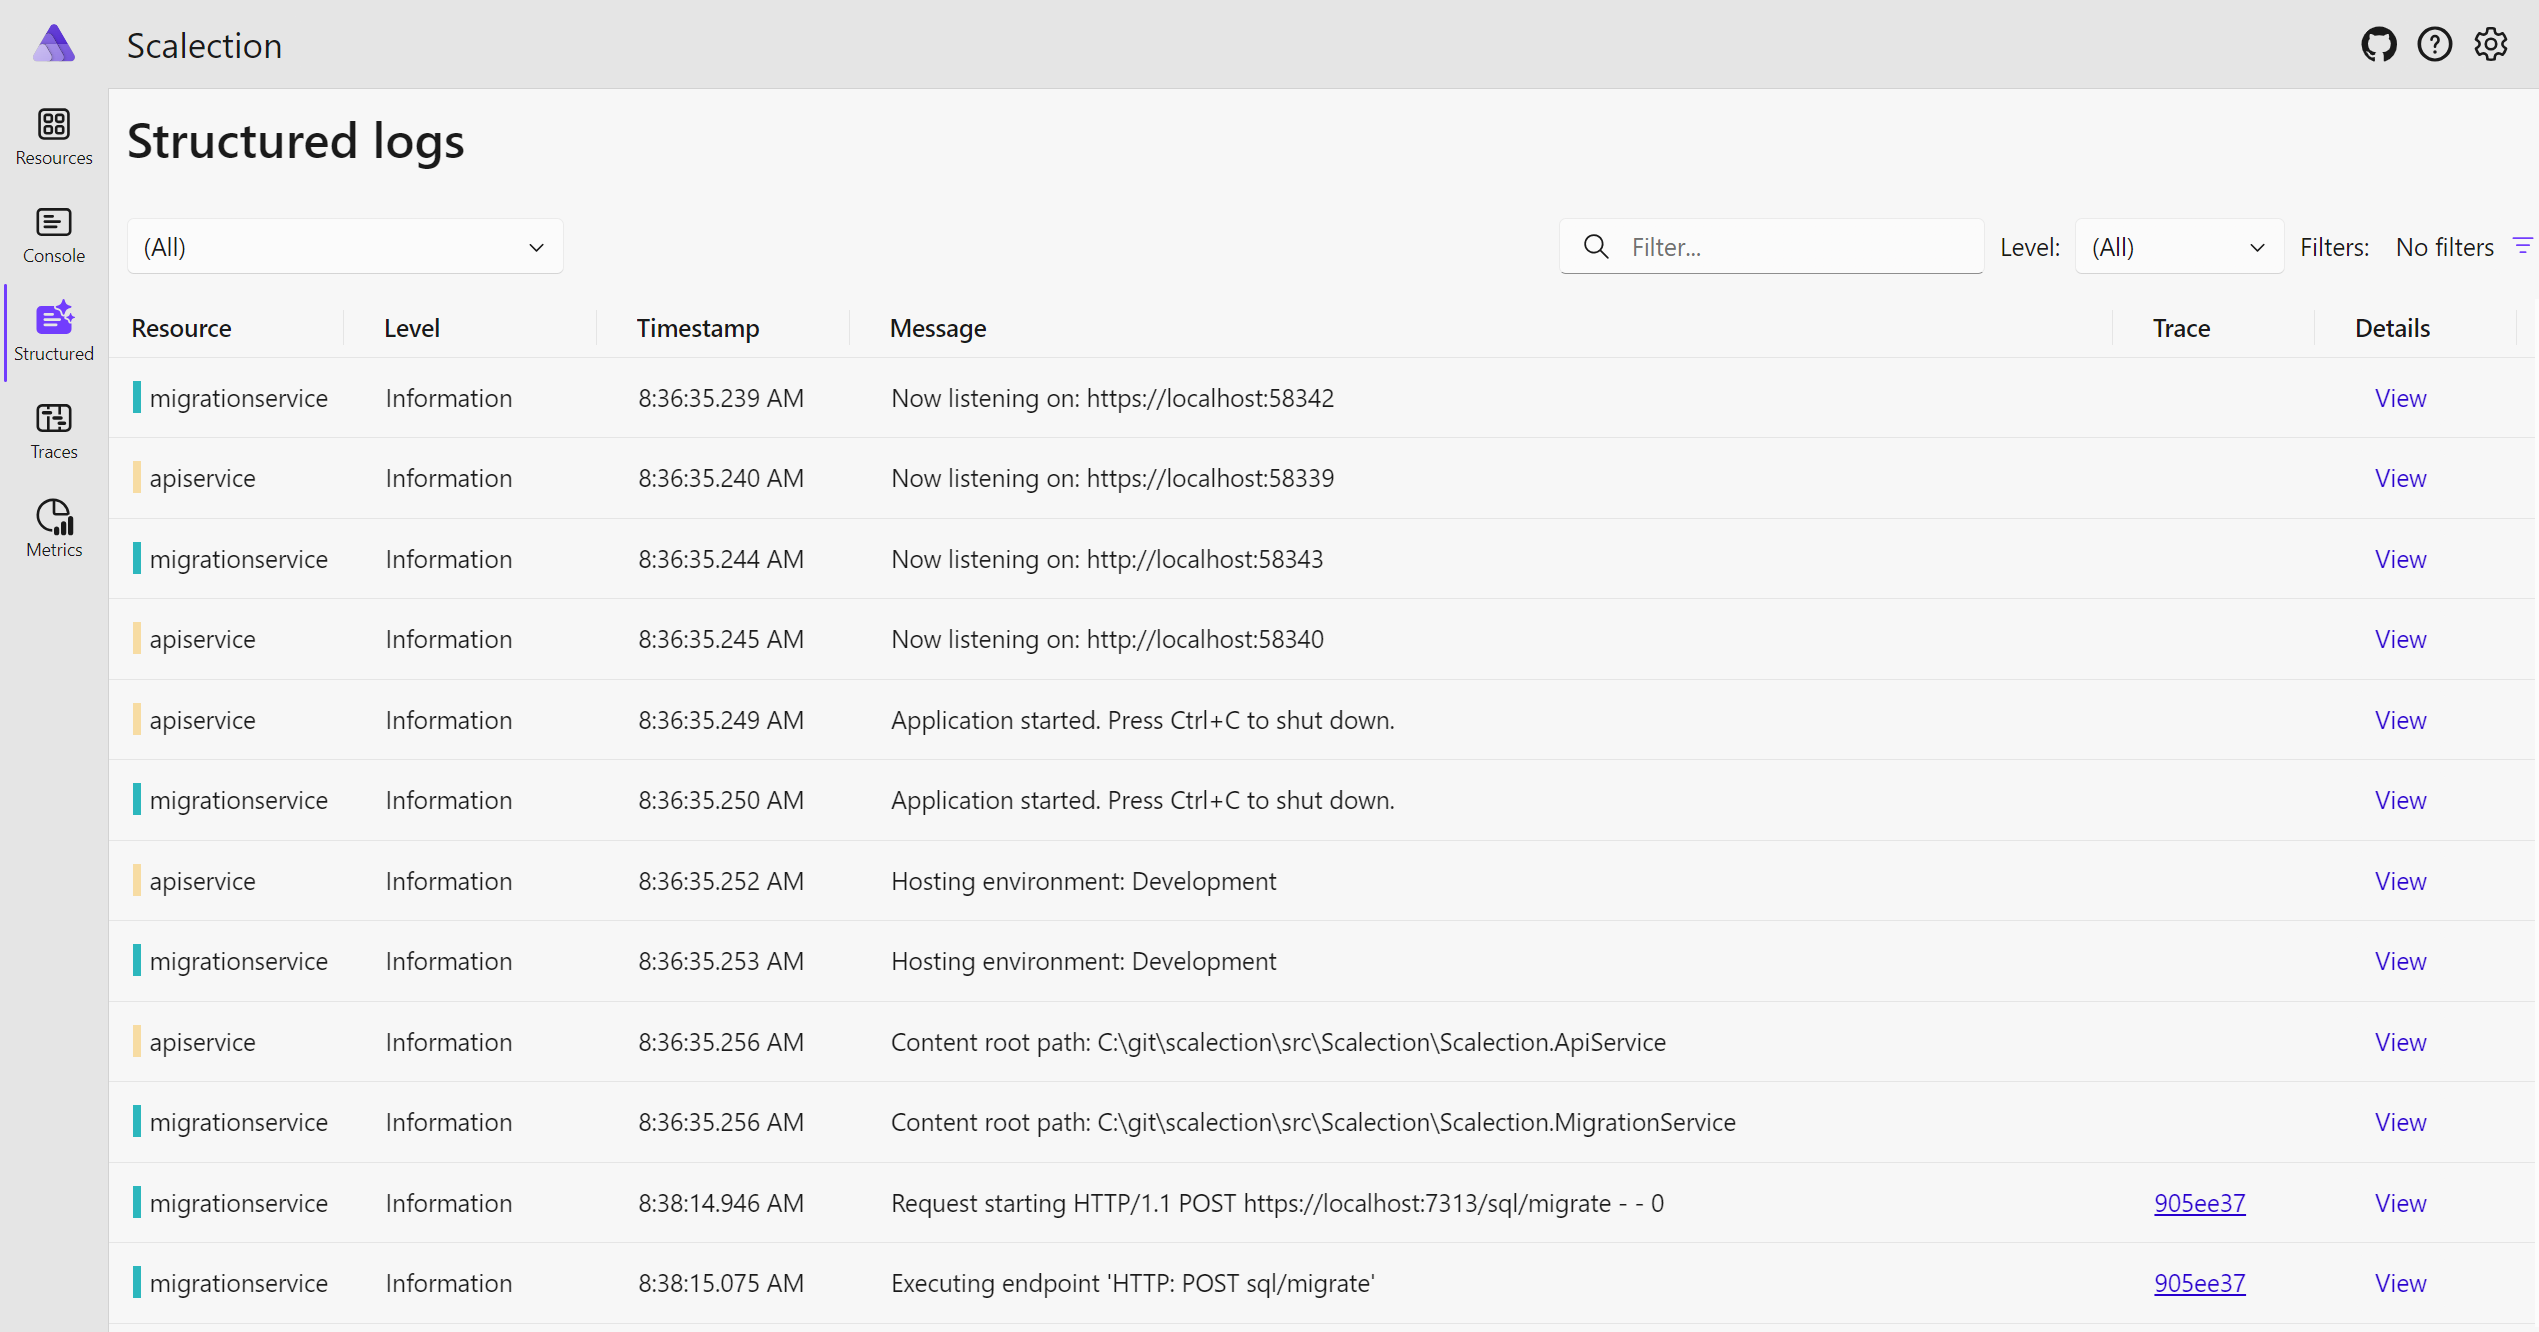Click the Timestamp column header
Image resolution: width=2539 pixels, height=1332 pixels.
coord(698,328)
